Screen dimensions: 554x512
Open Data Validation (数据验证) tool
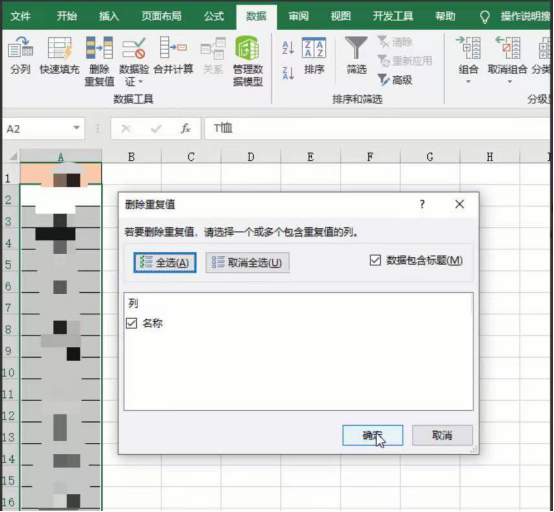[x=134, y=61]
